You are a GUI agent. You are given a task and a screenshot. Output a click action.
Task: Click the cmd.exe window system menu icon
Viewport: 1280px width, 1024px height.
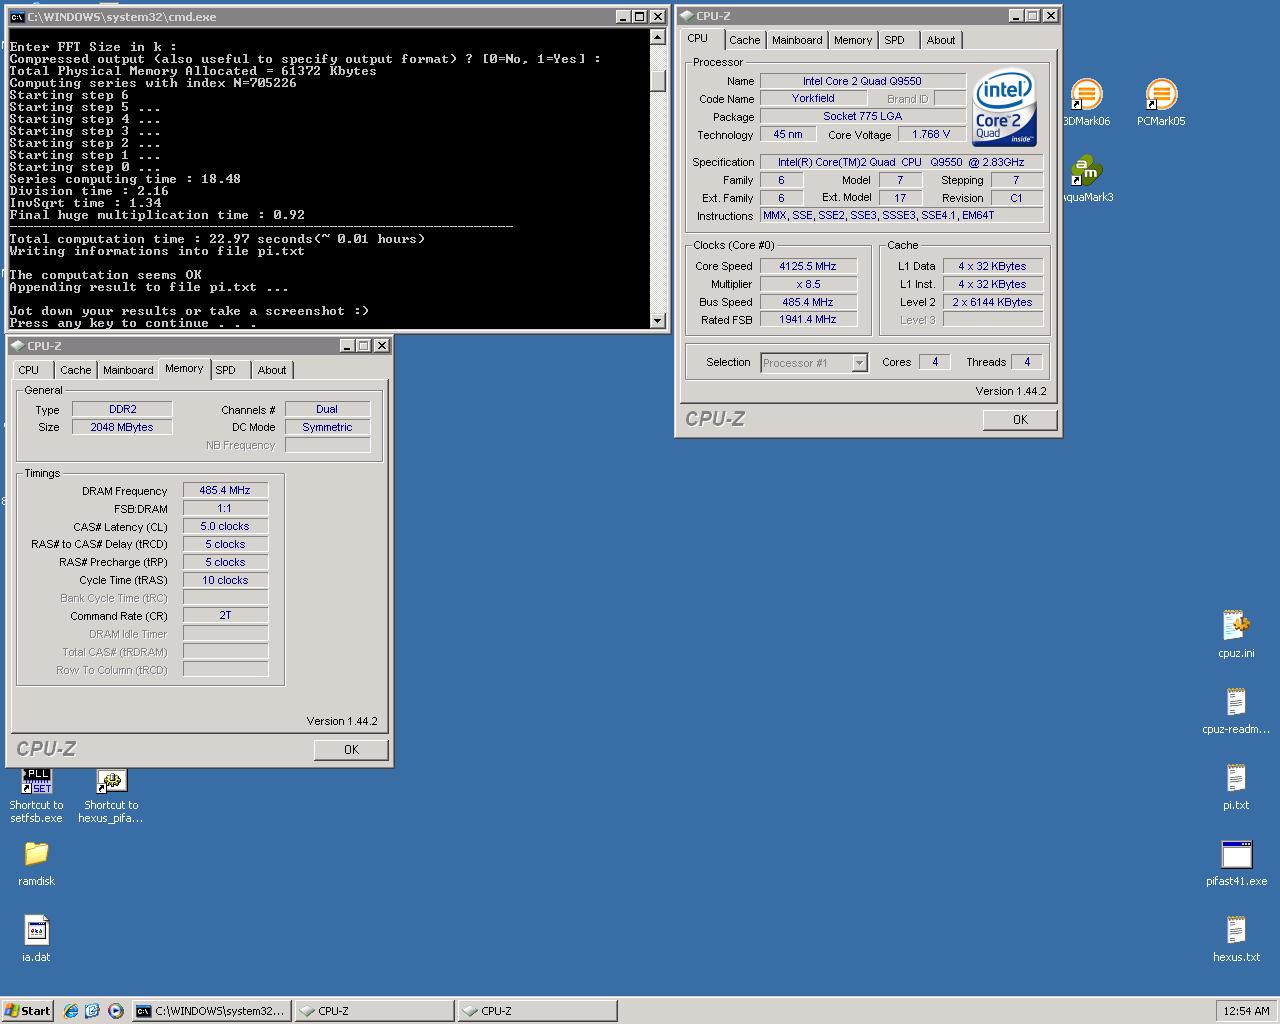17,17
